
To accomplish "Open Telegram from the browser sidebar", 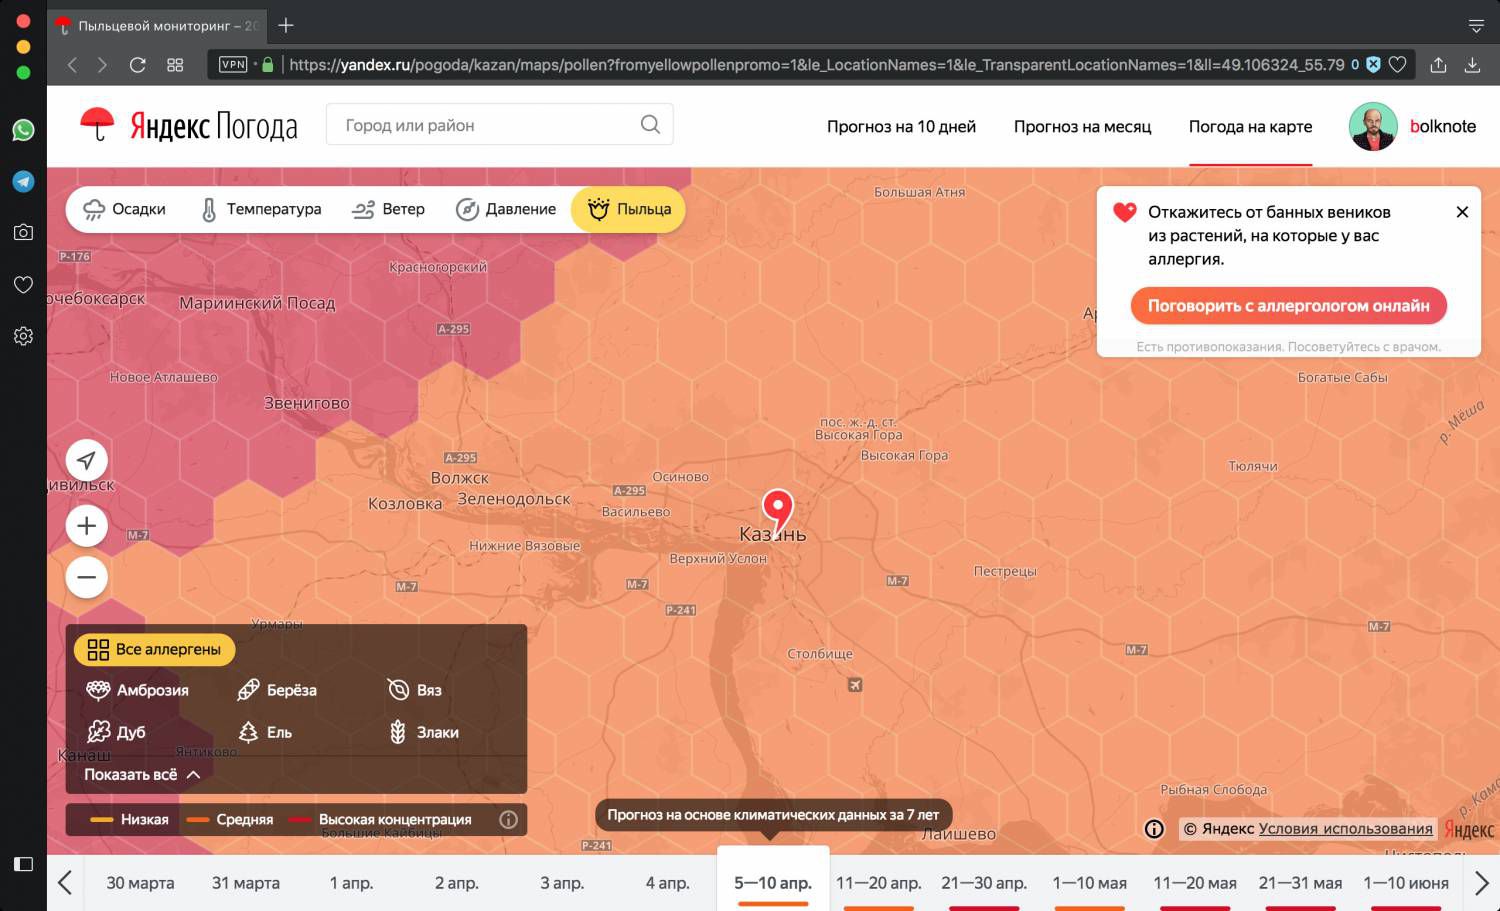I will coord(23,181).
